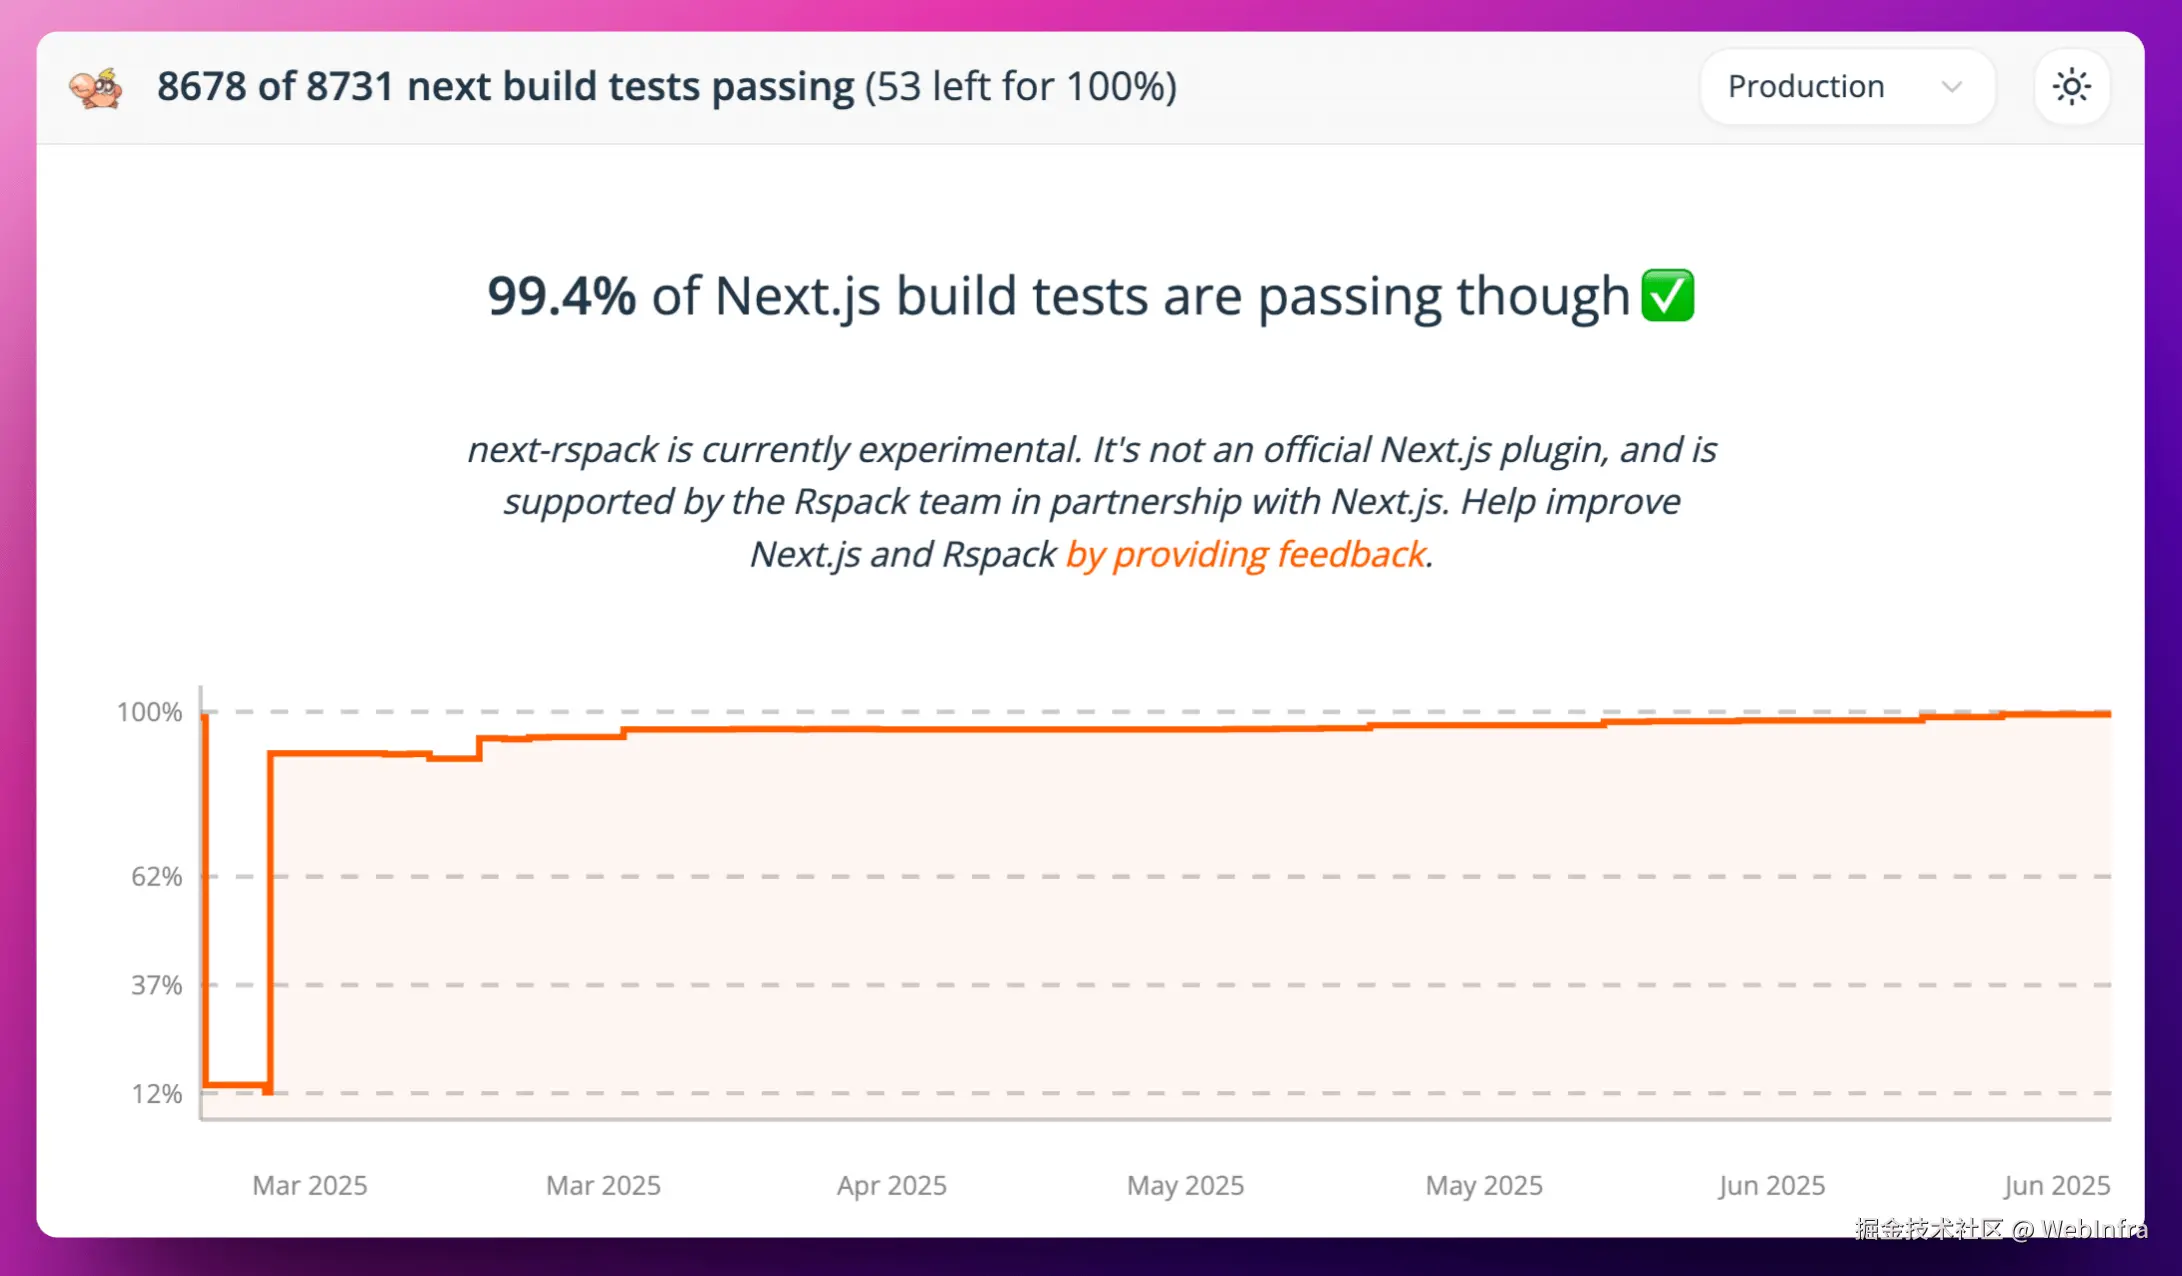Click the chart line's dip near 12%
The width and height of the screenshot is (2182, 1276).
(237, 1085)
